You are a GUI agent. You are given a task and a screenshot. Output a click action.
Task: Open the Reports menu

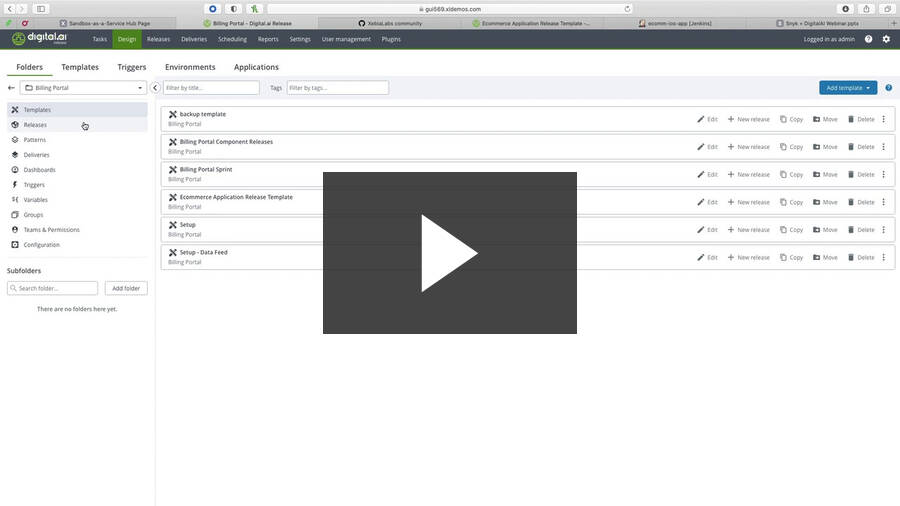(268, 39)
